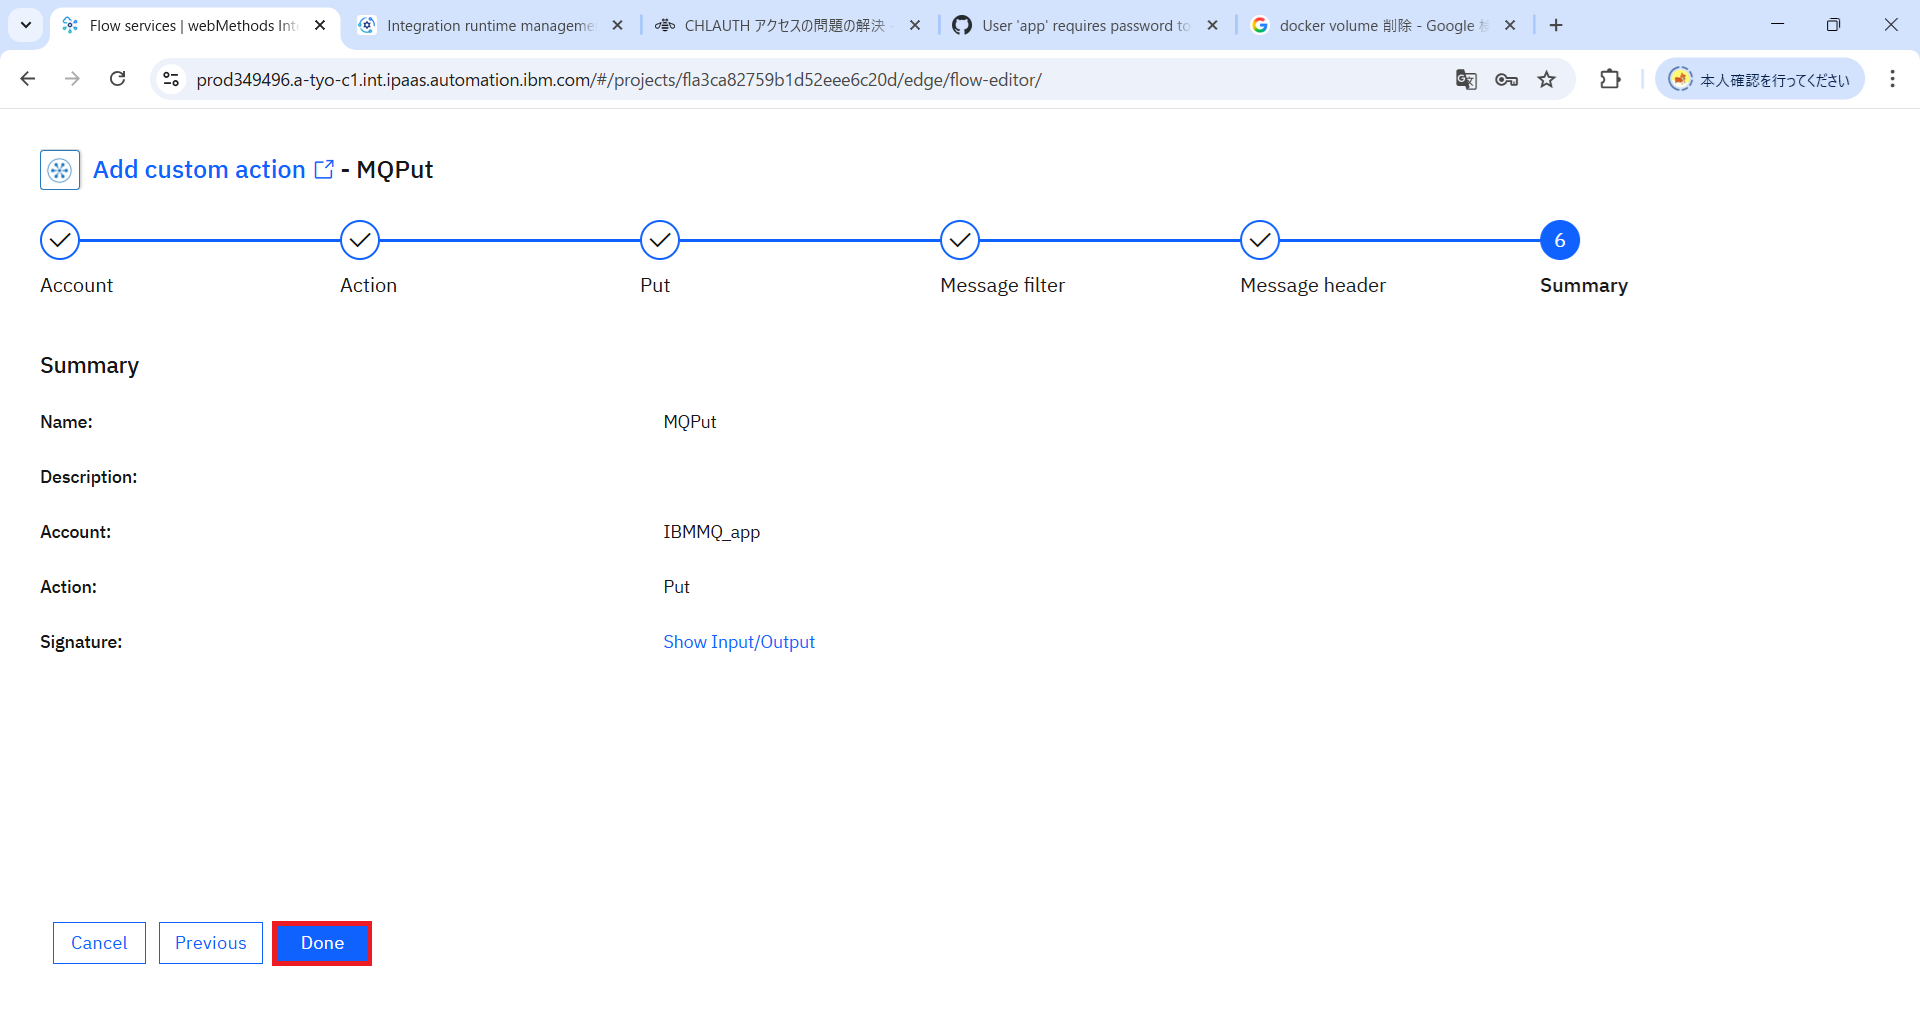
Task: Go to the Message filter step circle
Action: pyautogui.click(x=960, y=240)
